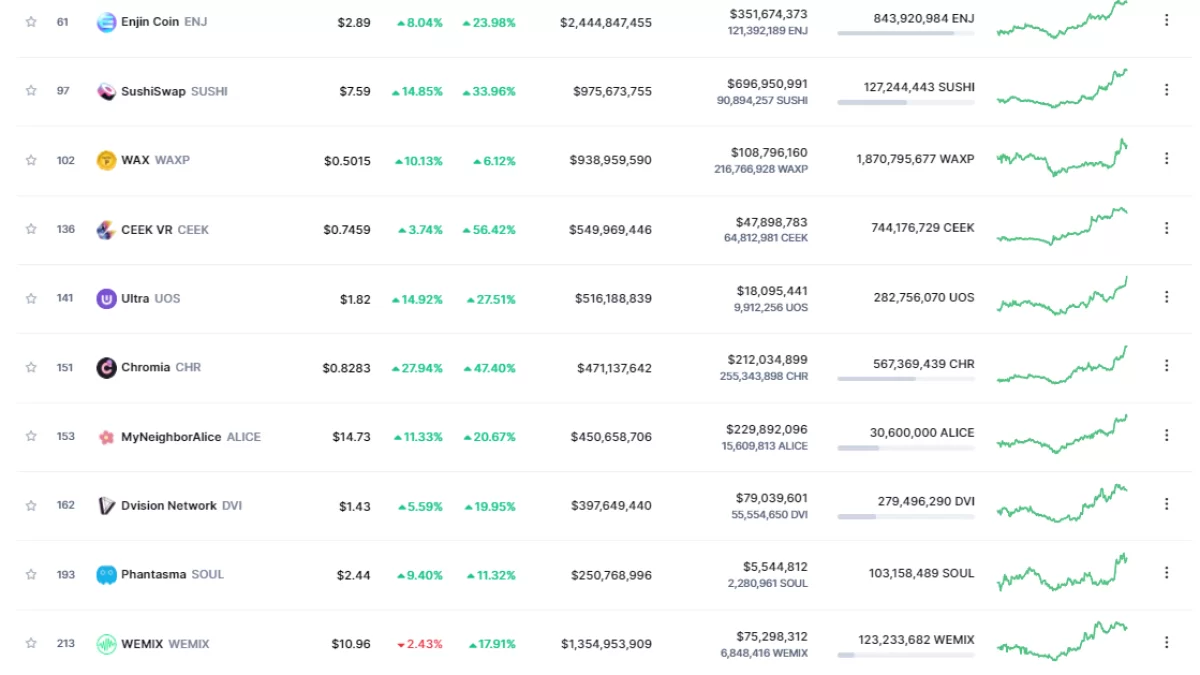
Task: Click the Enjin Coin logo icon
Action: [x=106, y=22]
